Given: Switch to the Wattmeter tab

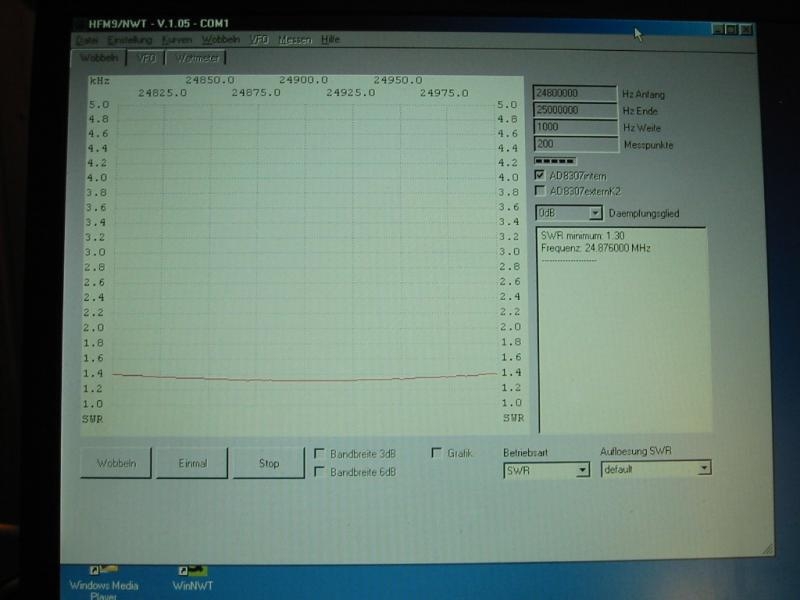Looking at the screenshot, I should click(196, 58).
